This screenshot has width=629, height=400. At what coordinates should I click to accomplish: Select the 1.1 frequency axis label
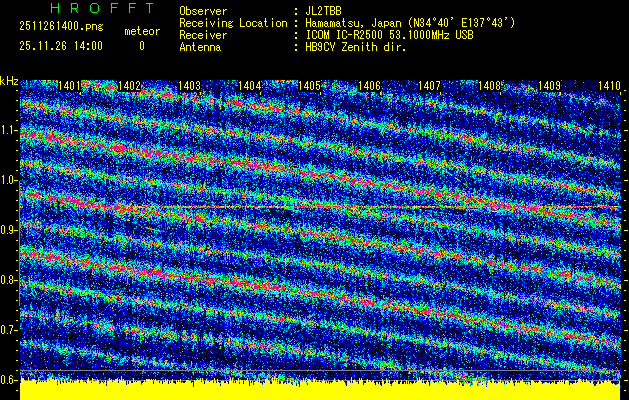tap(9, 130)
